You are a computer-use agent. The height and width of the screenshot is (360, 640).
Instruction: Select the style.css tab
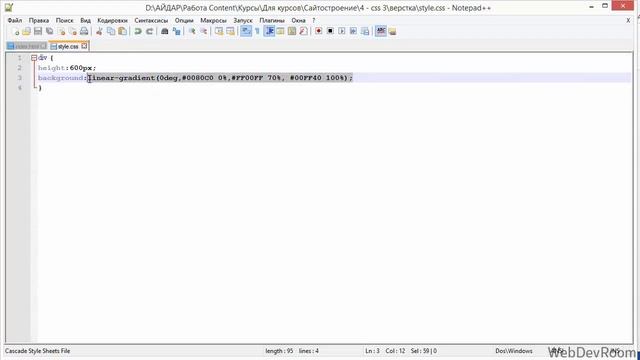(68, 46)
